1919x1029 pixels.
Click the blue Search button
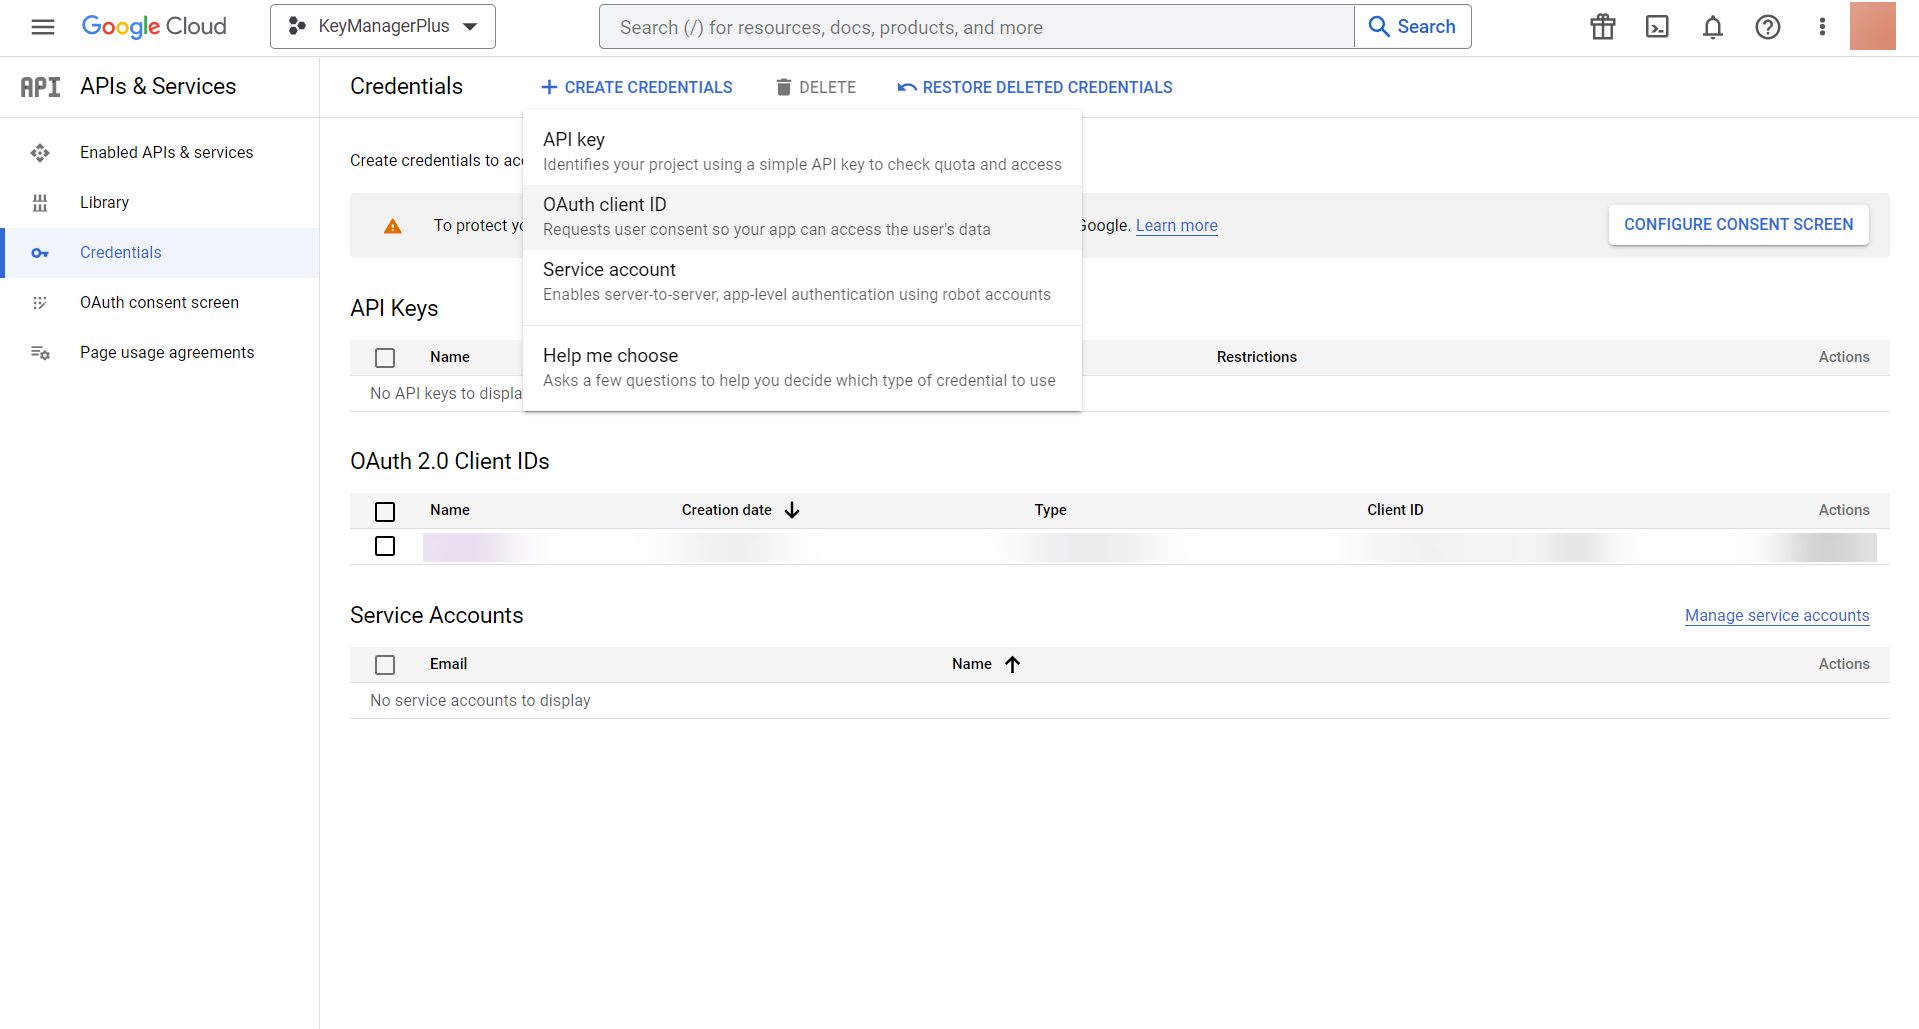(x=1413, y=27)
